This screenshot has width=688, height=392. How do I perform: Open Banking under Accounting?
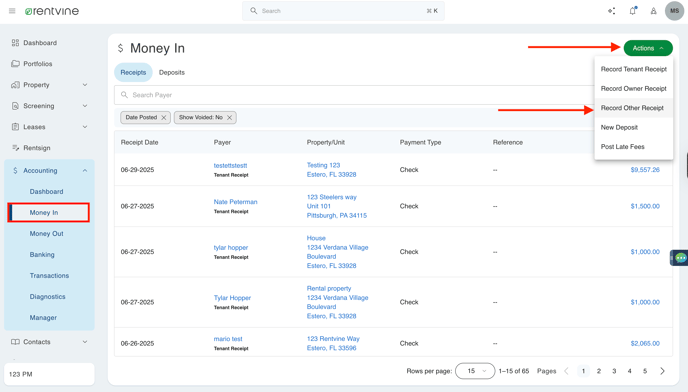[x=42, y=255]
